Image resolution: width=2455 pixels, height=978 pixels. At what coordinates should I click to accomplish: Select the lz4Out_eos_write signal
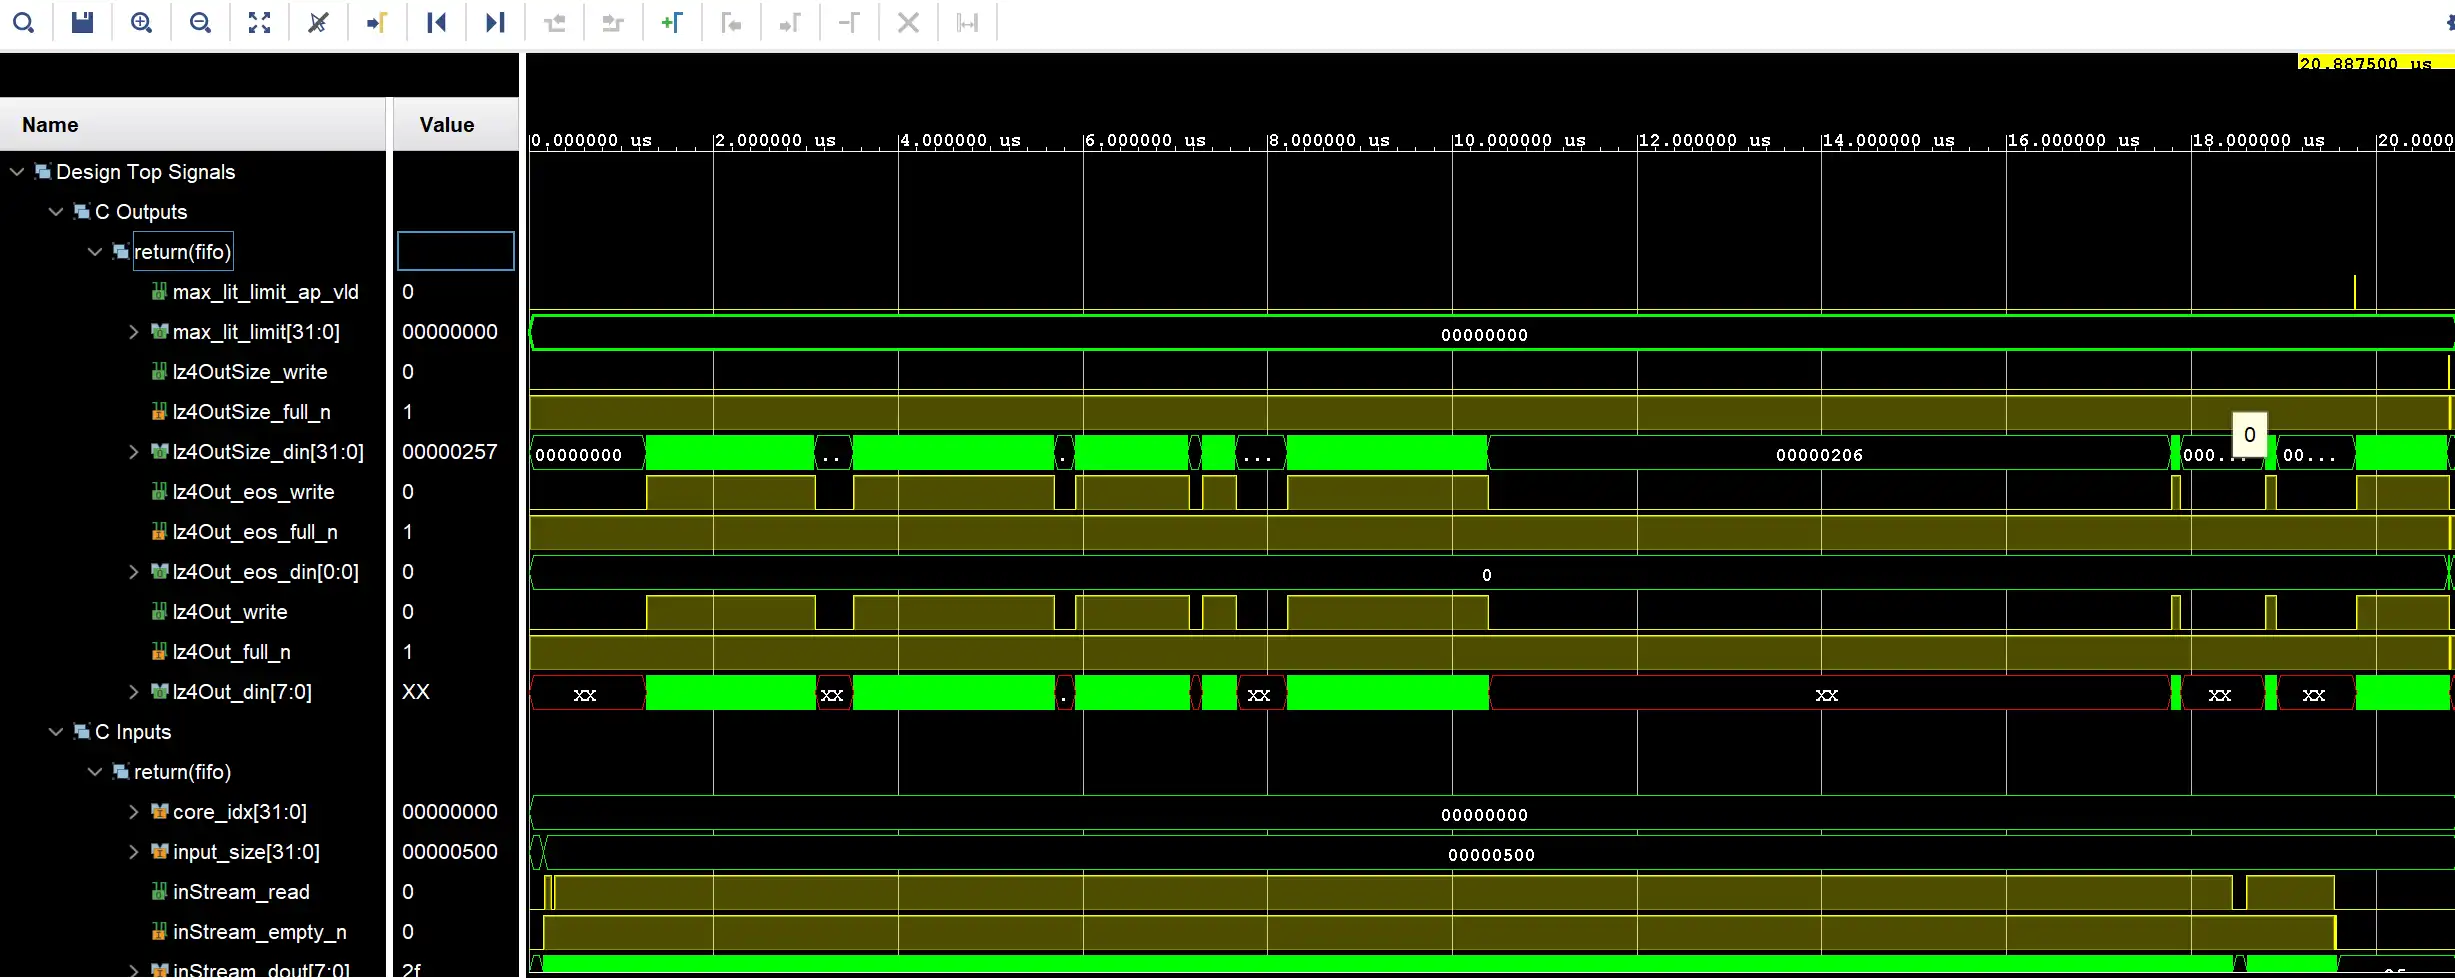tap(253, 492)
